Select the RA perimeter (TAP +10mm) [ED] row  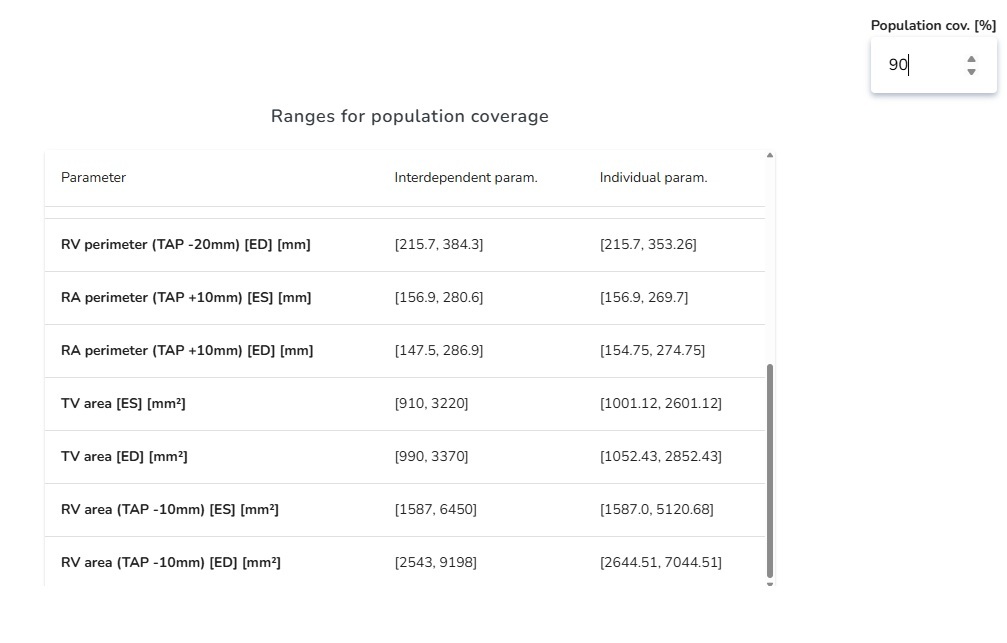187,350
